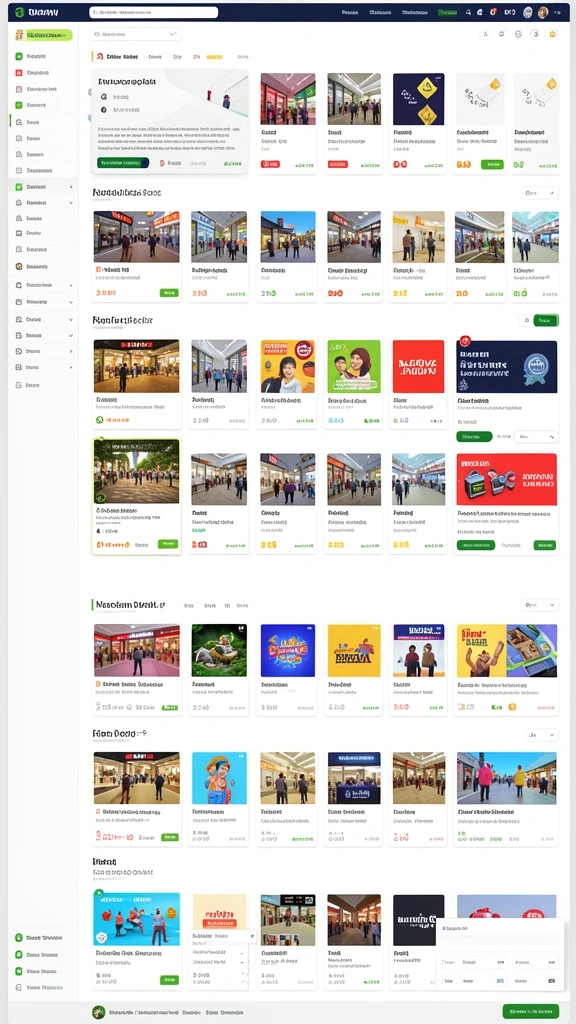
Task: Click the magnifier icon in the header
Action: [x=468, y=12]
